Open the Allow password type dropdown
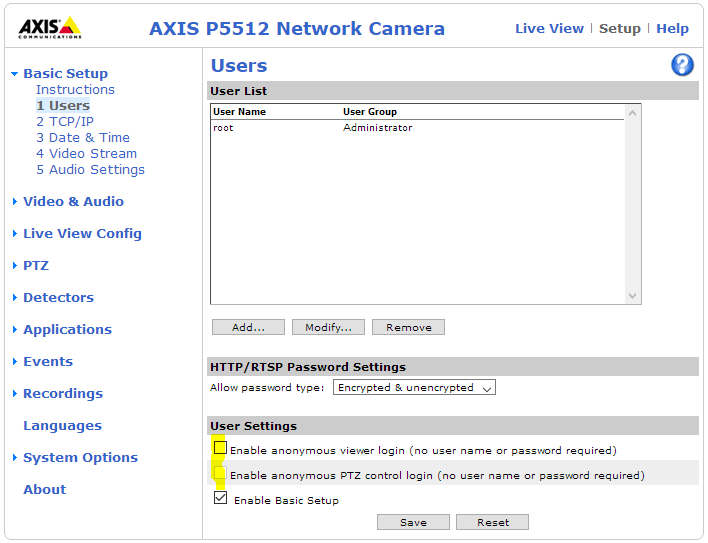 pyautogui.click(x=414, y=387)
